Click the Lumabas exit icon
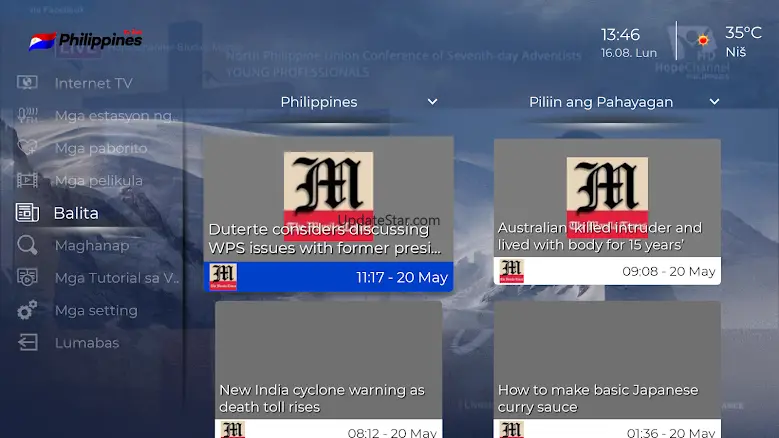779x438 pixels. (27, 342)
